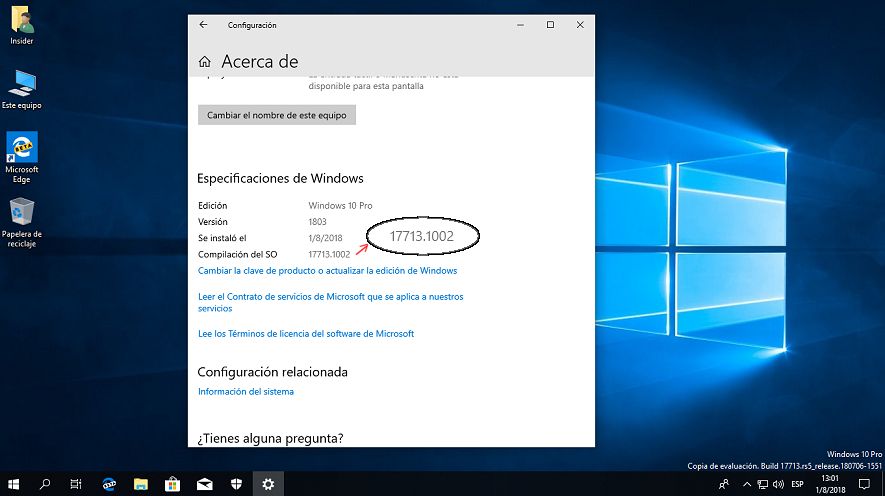
Task: Select 'Especificaciones de Windows' heading
Action: pyautogui.click(x=281, y=178)
